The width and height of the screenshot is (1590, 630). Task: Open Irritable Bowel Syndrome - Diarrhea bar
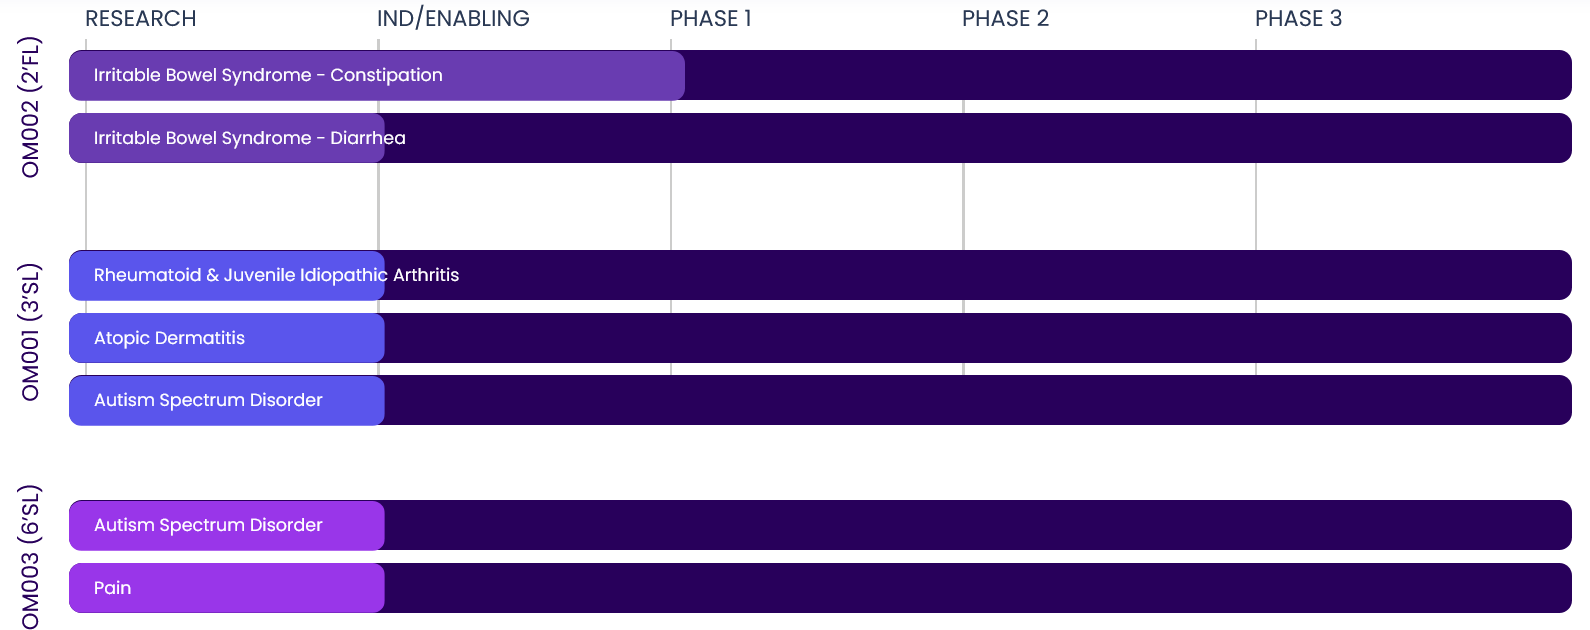coord(227,138)
